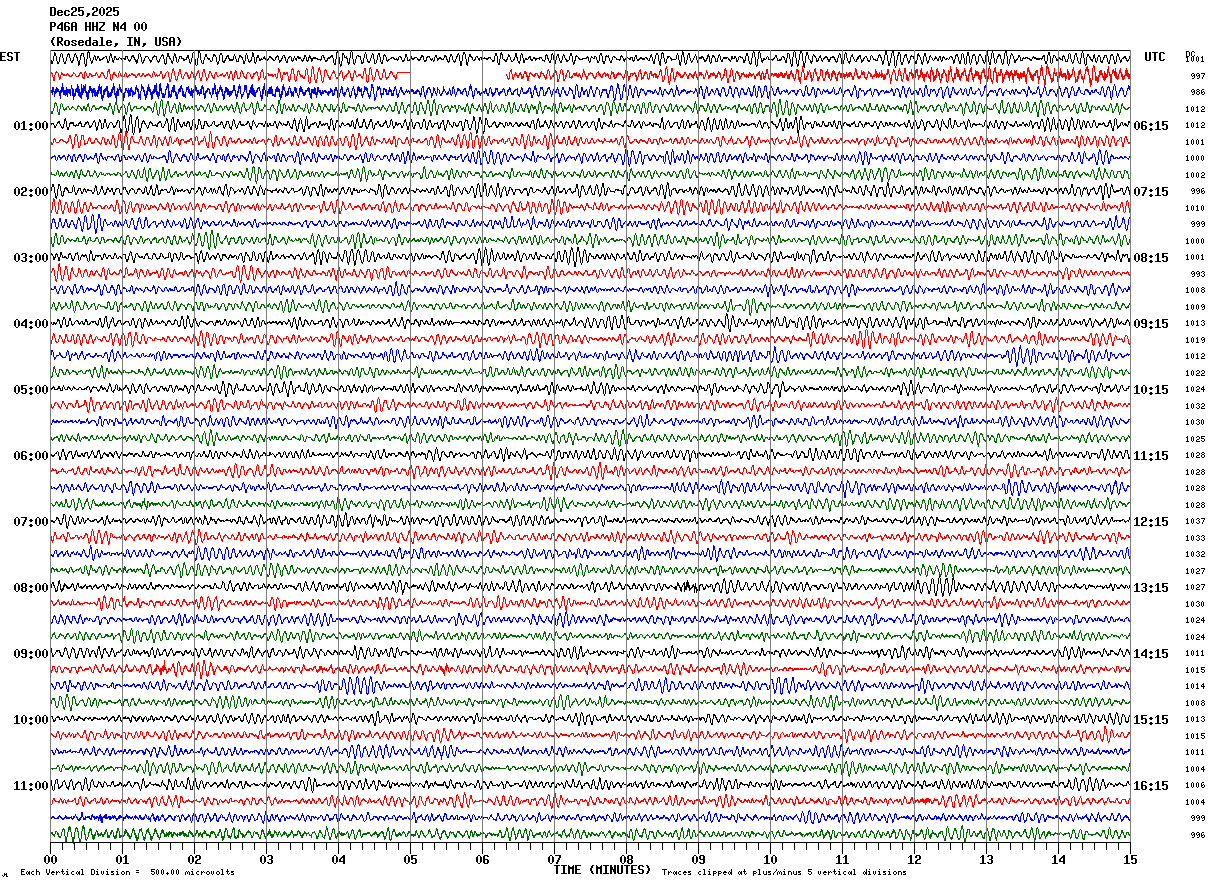
Task: Click the 12:15 UTC time label
Action: coord(1151,522)
